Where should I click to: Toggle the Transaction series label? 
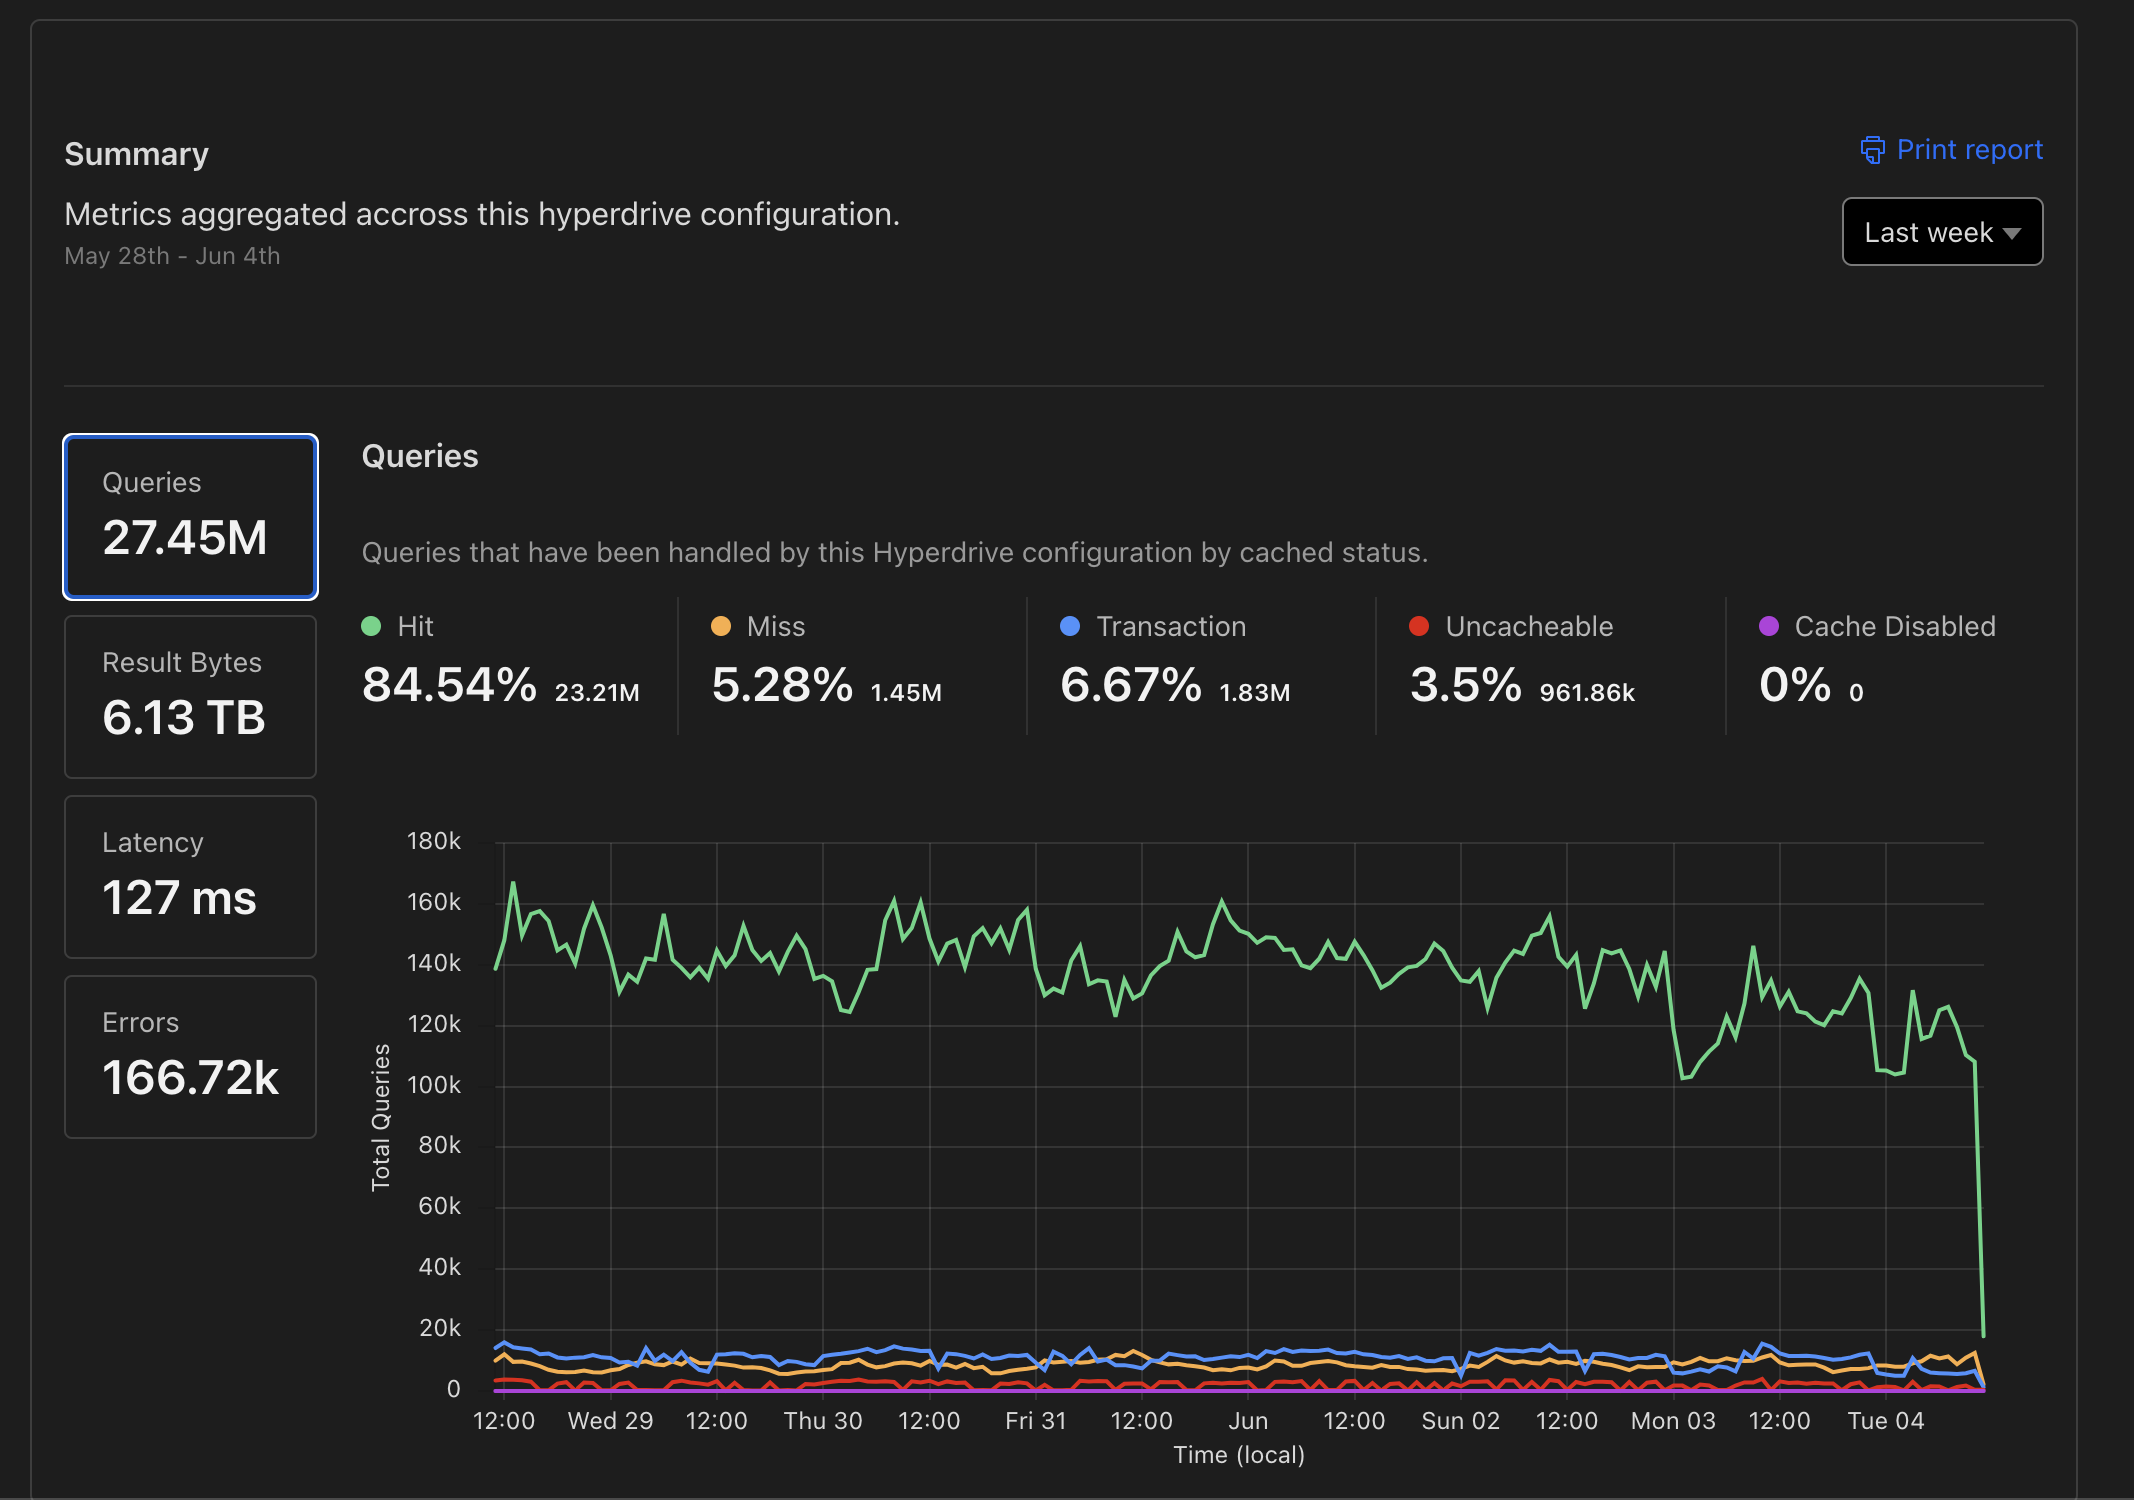1171,626
